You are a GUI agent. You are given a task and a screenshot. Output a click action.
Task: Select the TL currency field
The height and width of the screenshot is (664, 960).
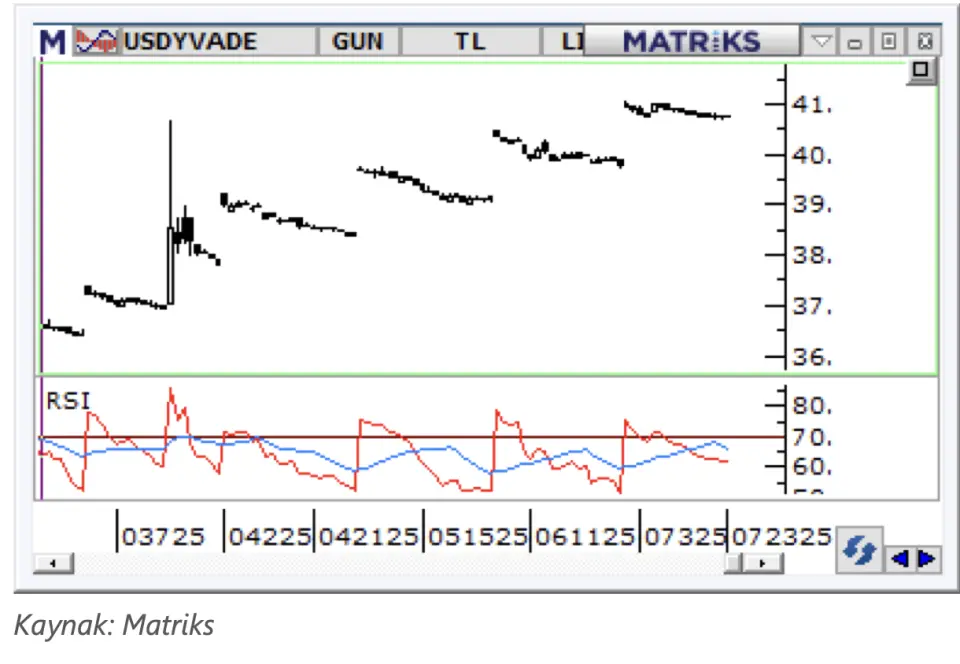(x=470, y=42)
